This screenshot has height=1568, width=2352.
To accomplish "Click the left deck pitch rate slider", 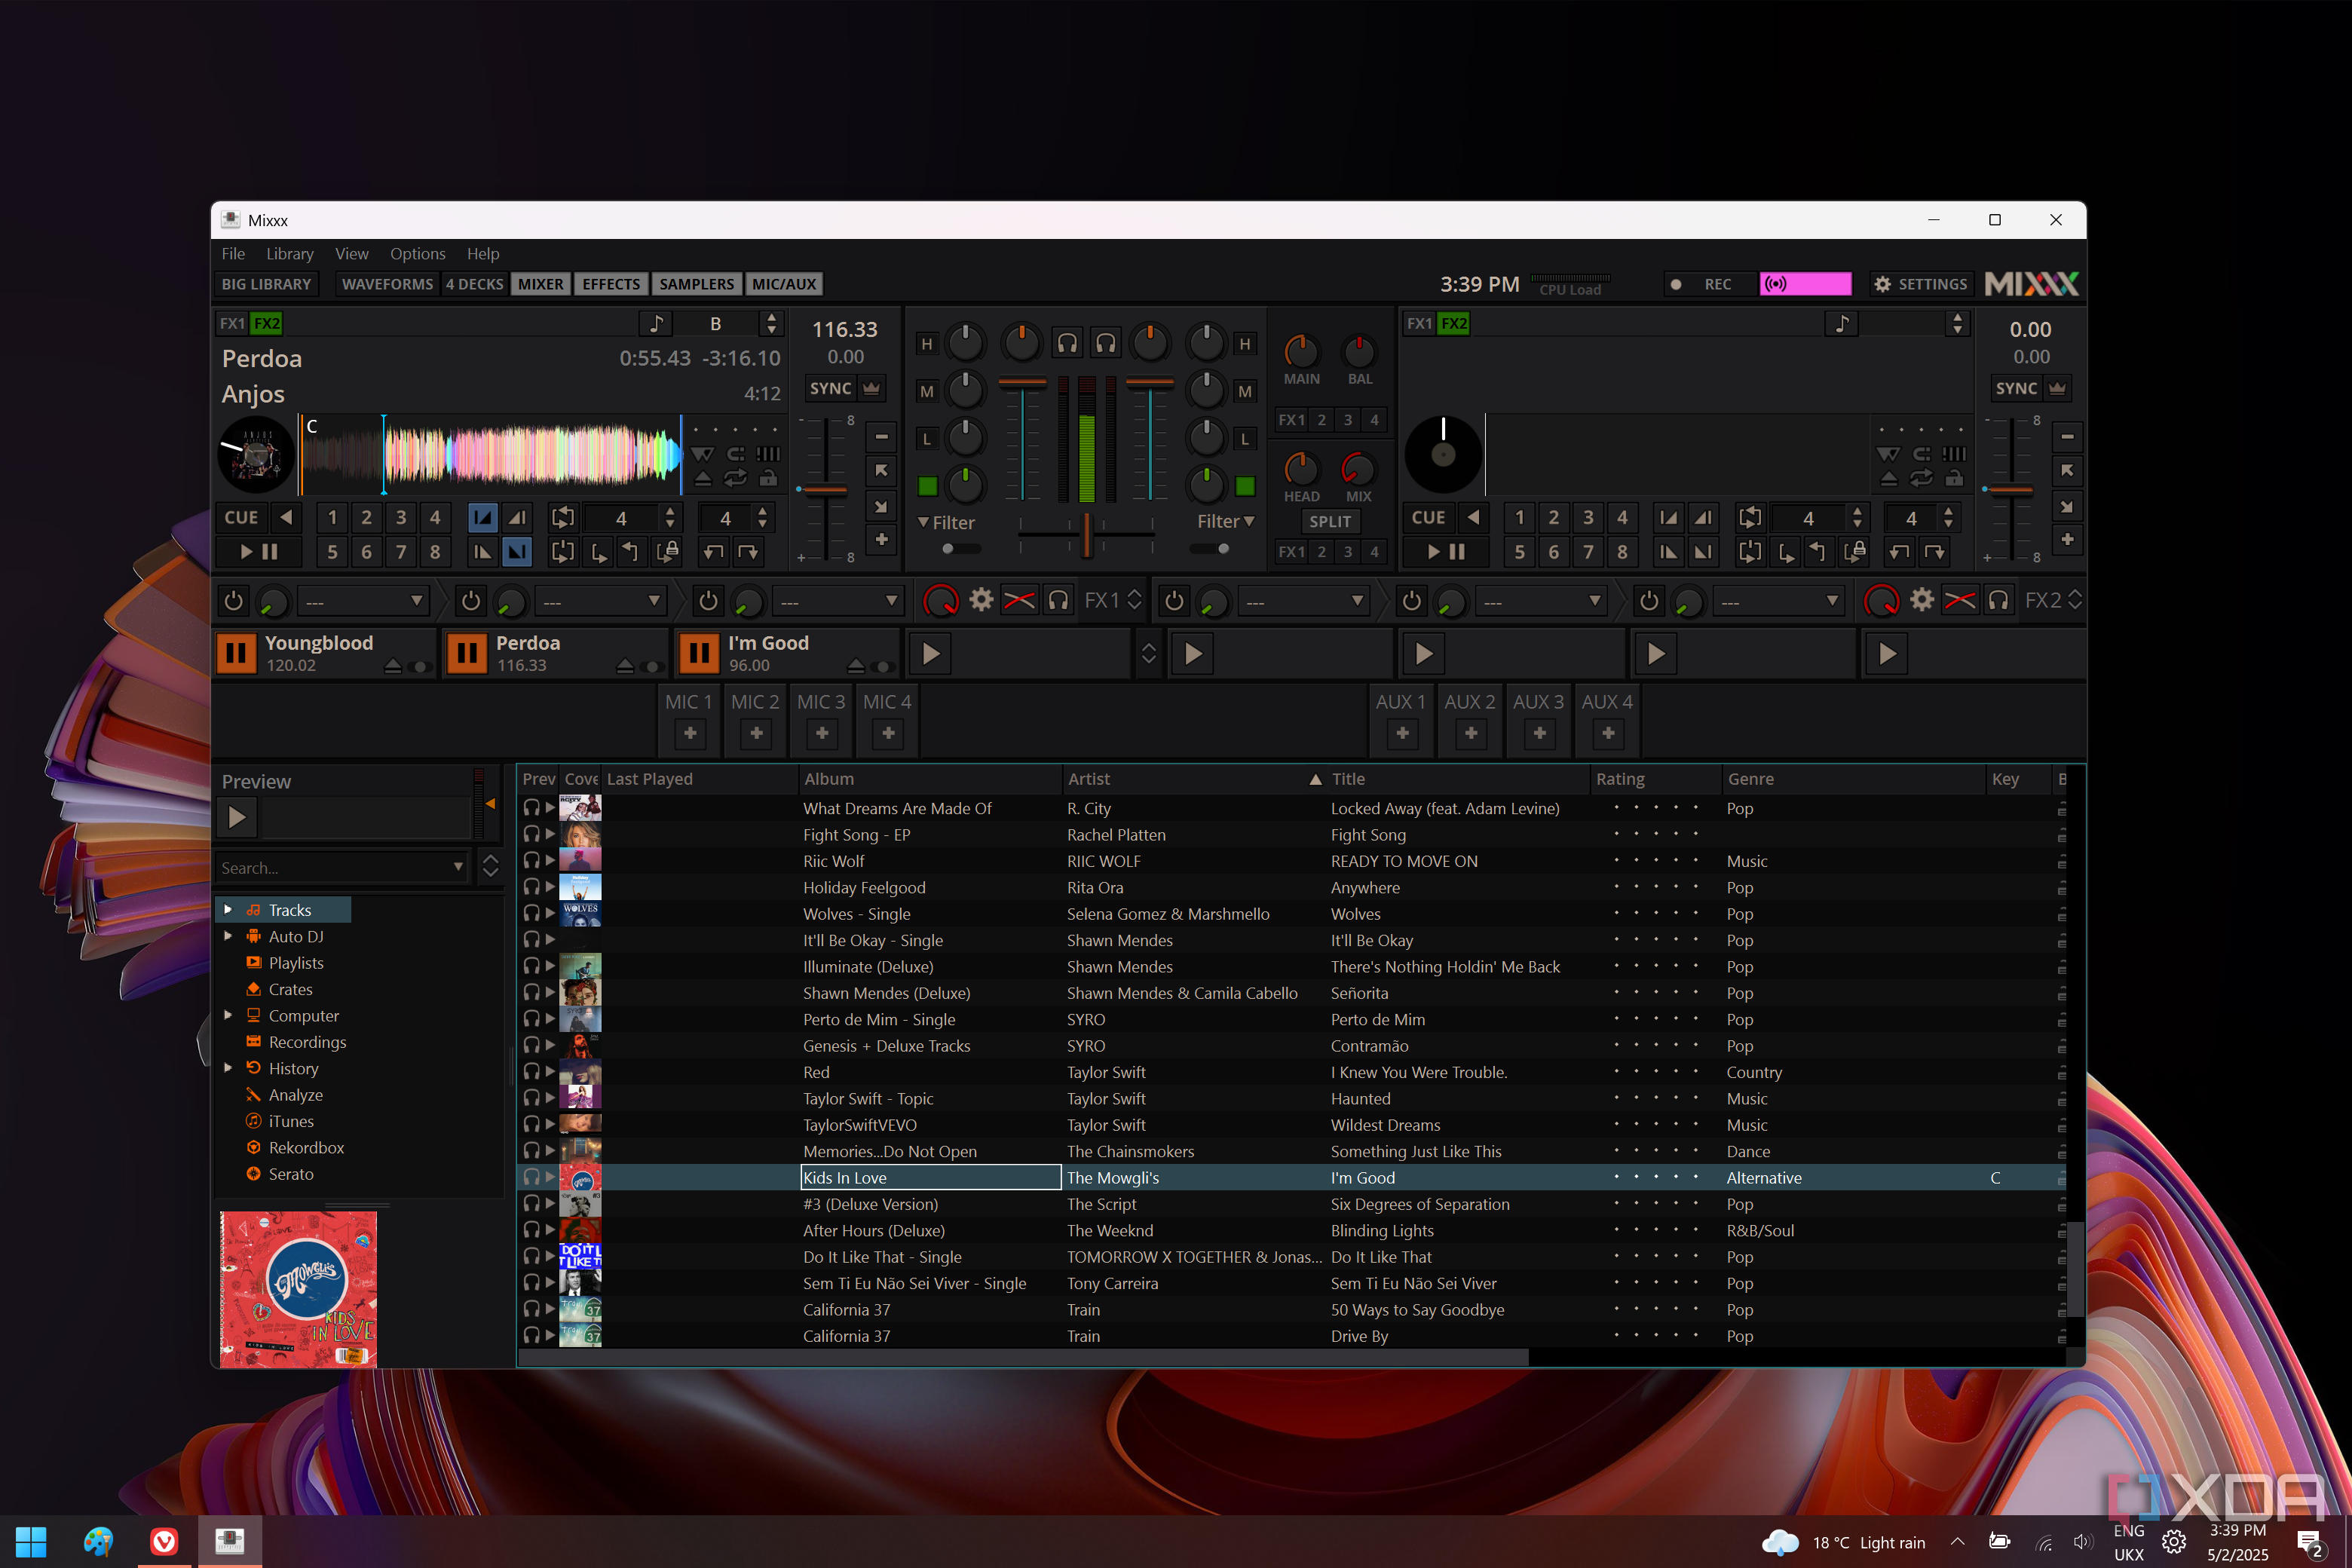I will [825, 490].
